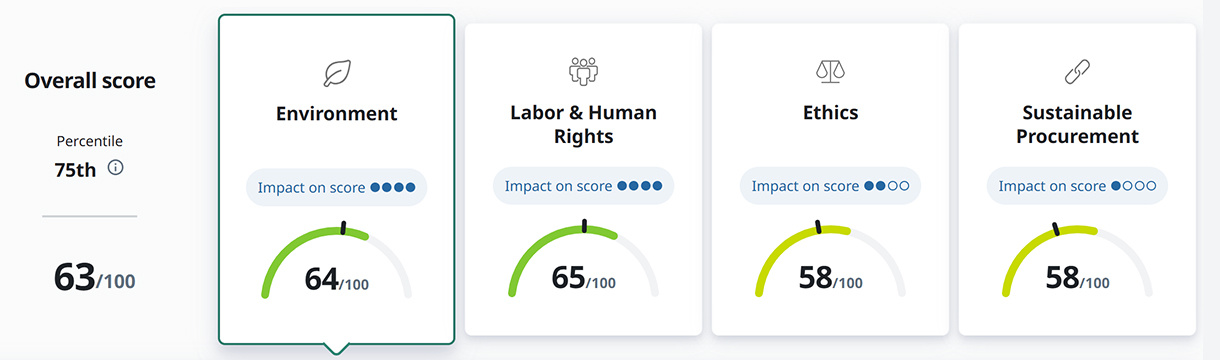
Task: Click the Environment impact on score dots
Action: (393, 187)
